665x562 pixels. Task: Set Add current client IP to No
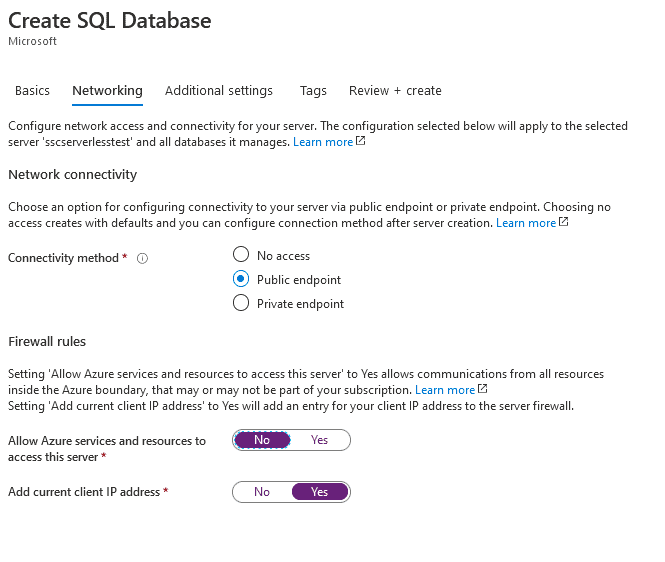tap(262, 492)
